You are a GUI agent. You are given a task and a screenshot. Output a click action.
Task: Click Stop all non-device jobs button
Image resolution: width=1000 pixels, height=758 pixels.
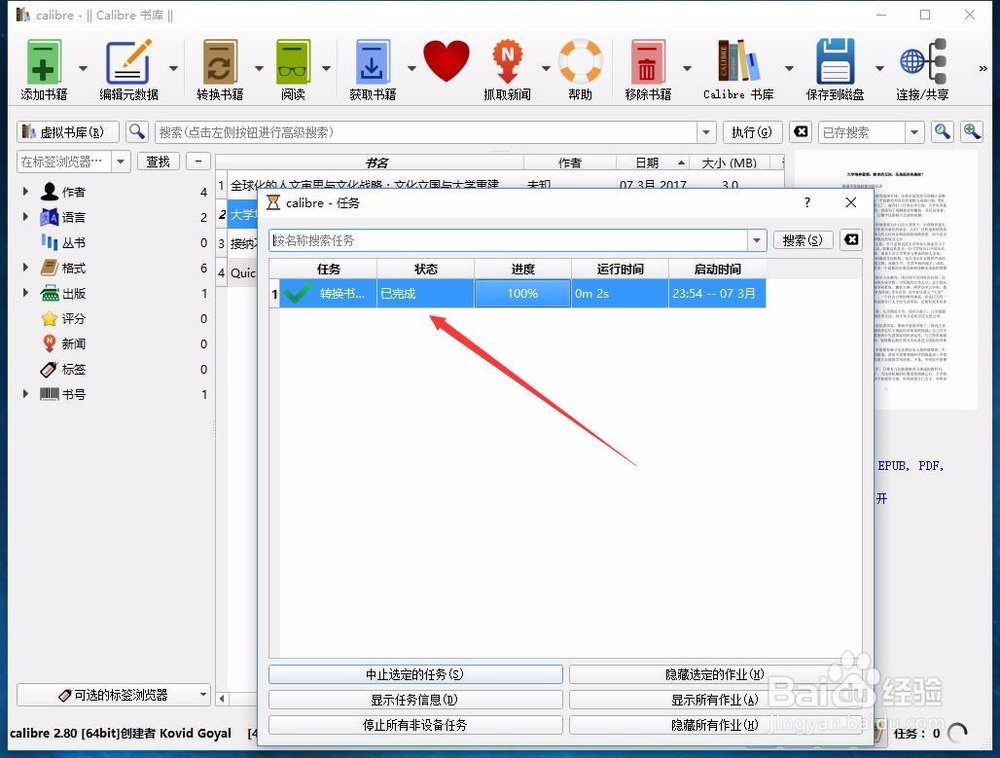pyautogui.click(x=415, y=725)
